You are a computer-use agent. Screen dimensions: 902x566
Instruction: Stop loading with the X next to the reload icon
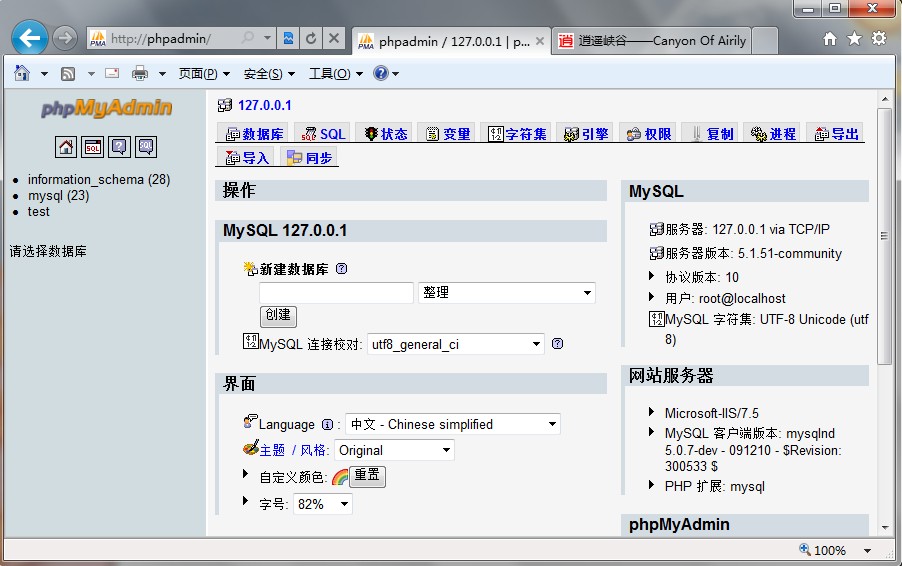(334, 39)
